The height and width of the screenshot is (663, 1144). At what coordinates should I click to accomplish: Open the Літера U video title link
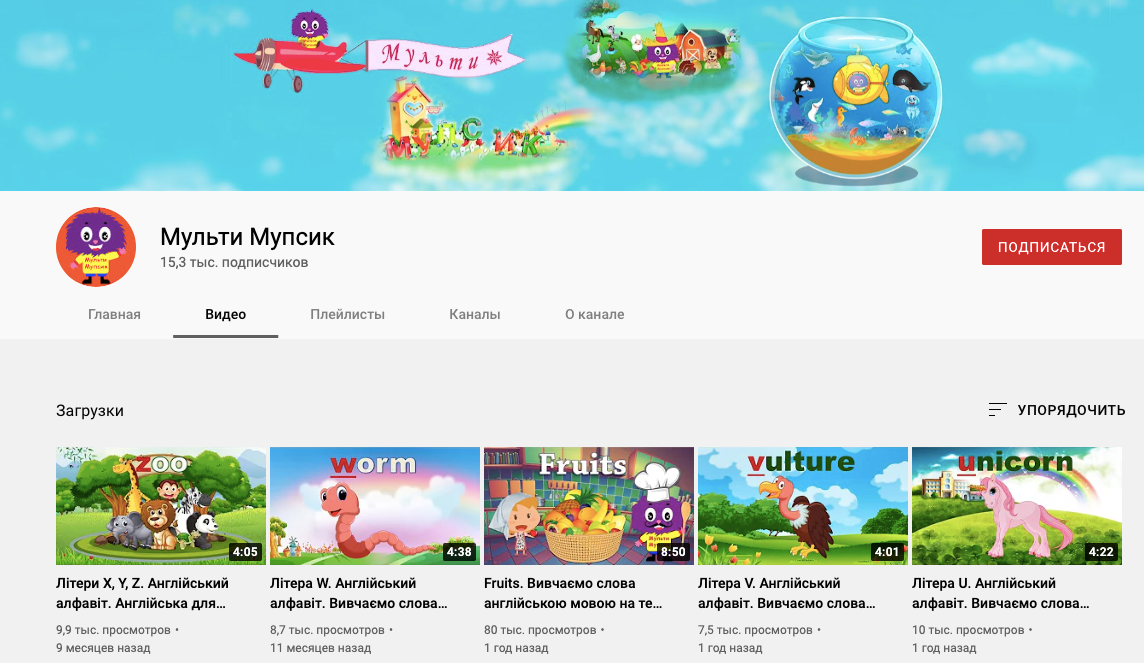(x=1000, y=593)
